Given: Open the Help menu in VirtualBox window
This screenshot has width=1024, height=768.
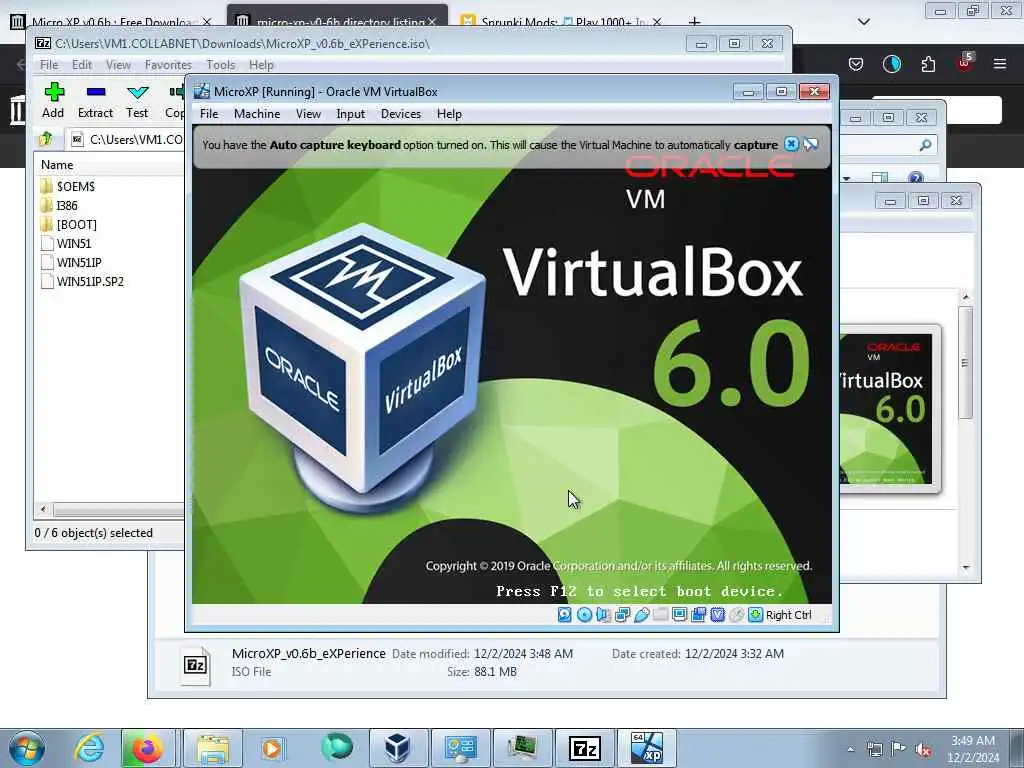Looking at the screenshot, I should pyautogui.click(x=449, y=114).
